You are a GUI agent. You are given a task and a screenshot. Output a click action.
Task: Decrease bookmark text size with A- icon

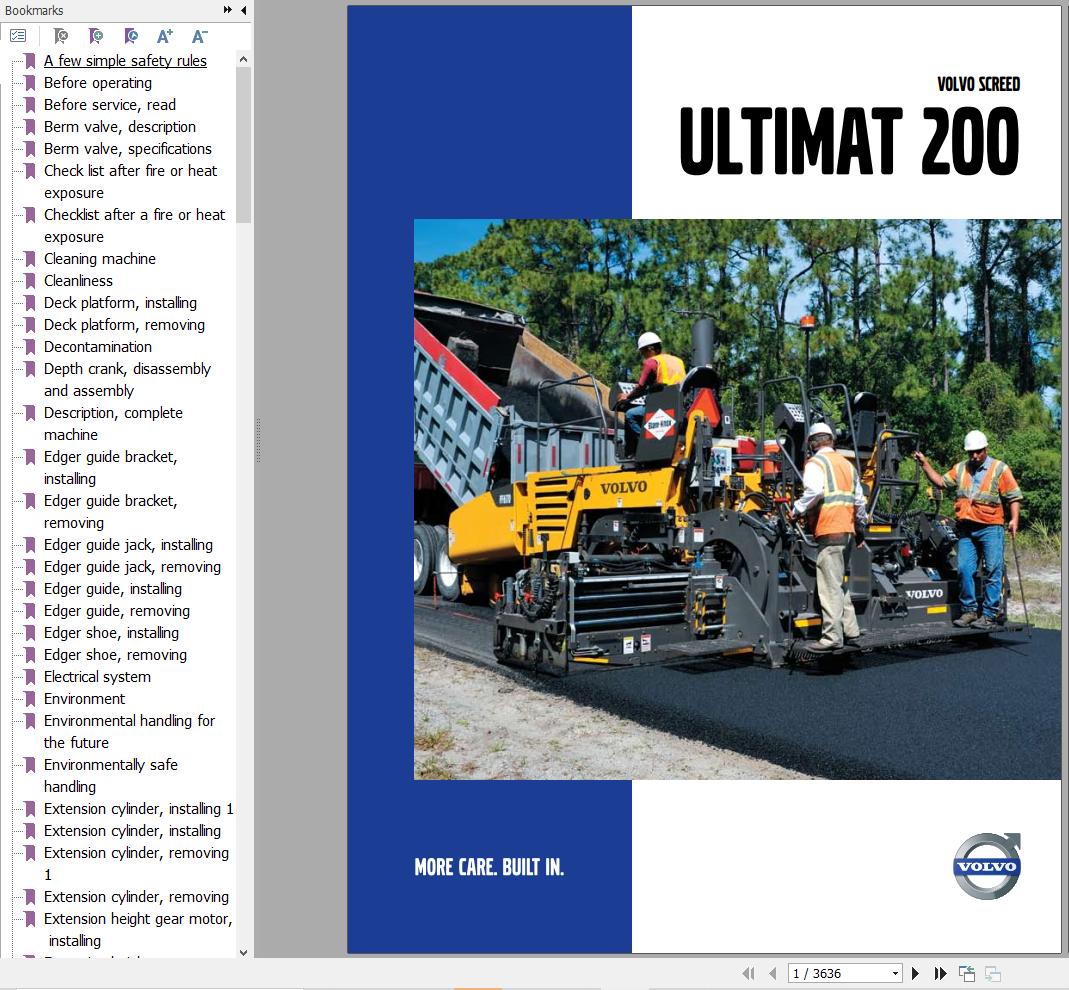click(x=199, y=36)
